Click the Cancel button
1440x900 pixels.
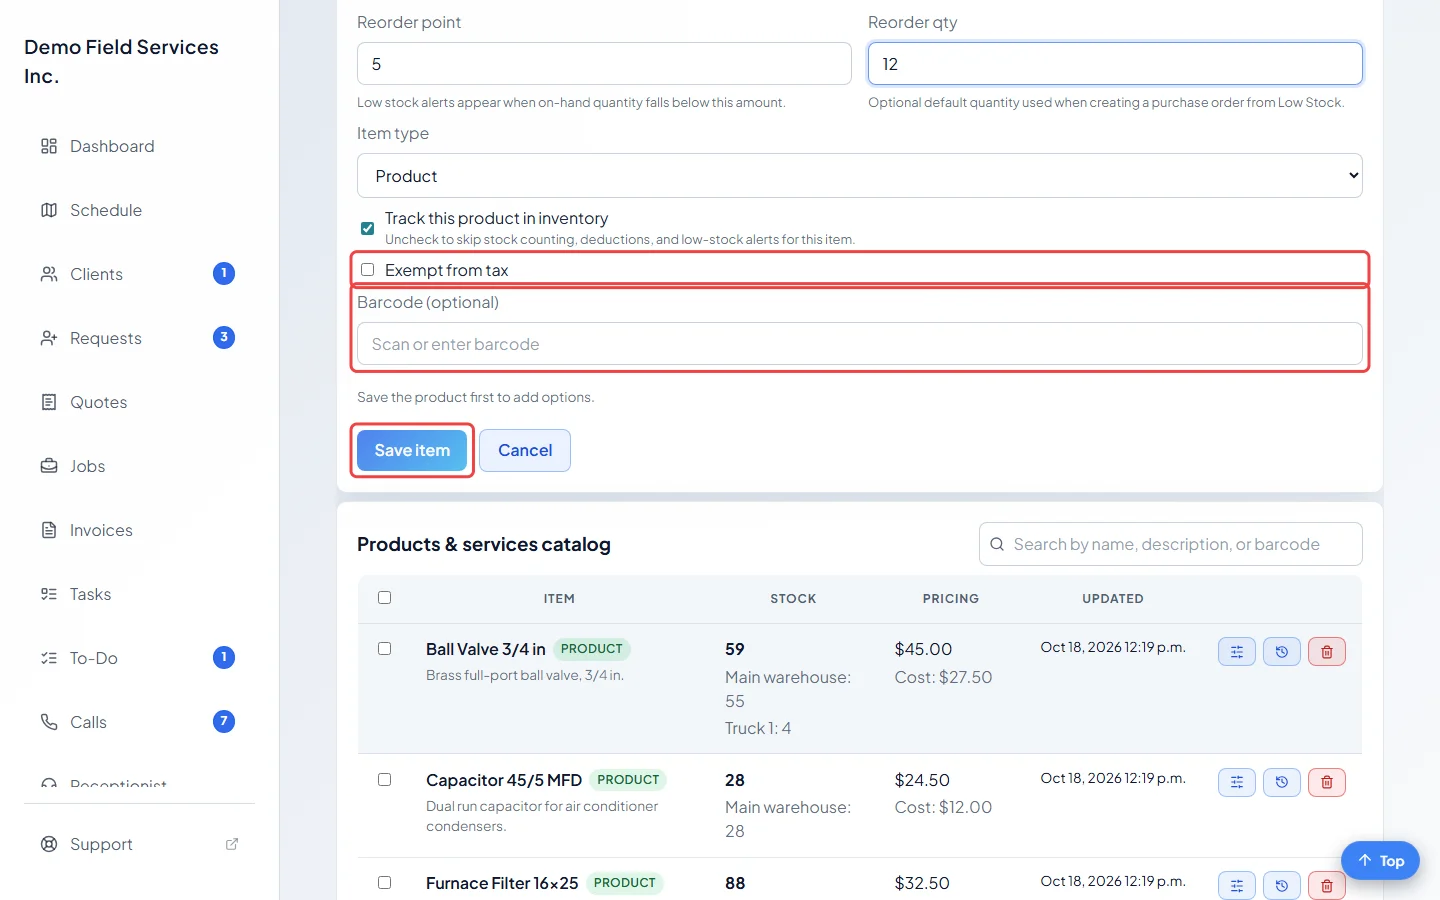[525, 450]
